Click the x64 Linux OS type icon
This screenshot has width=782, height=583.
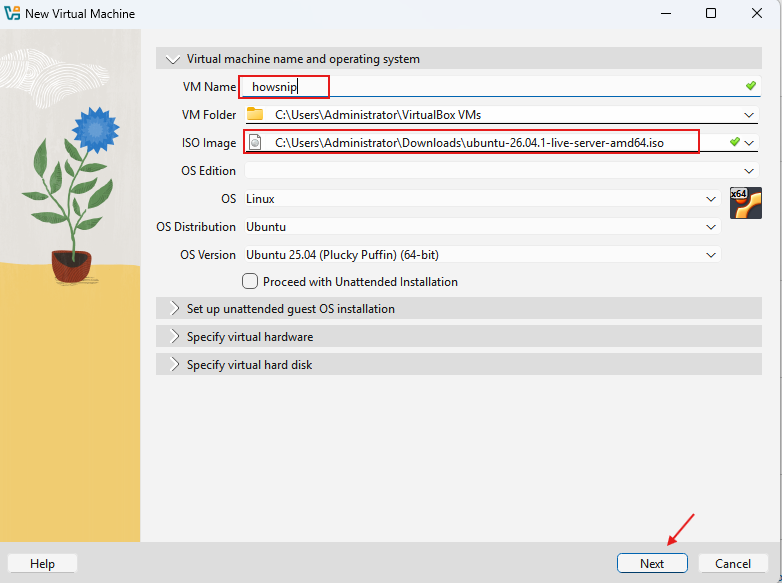coord(746,203)
